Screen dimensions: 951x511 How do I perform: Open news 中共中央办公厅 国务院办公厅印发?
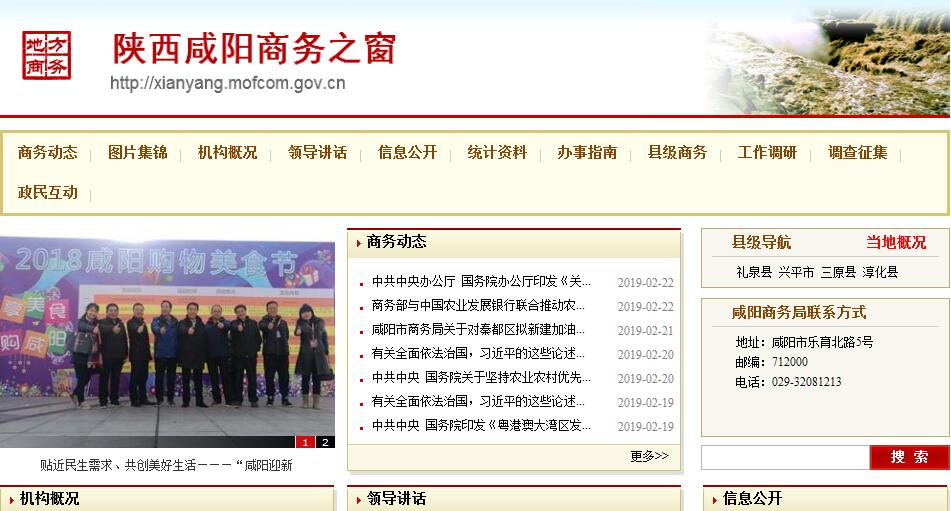pyautogui.click(x=481, y=281)
